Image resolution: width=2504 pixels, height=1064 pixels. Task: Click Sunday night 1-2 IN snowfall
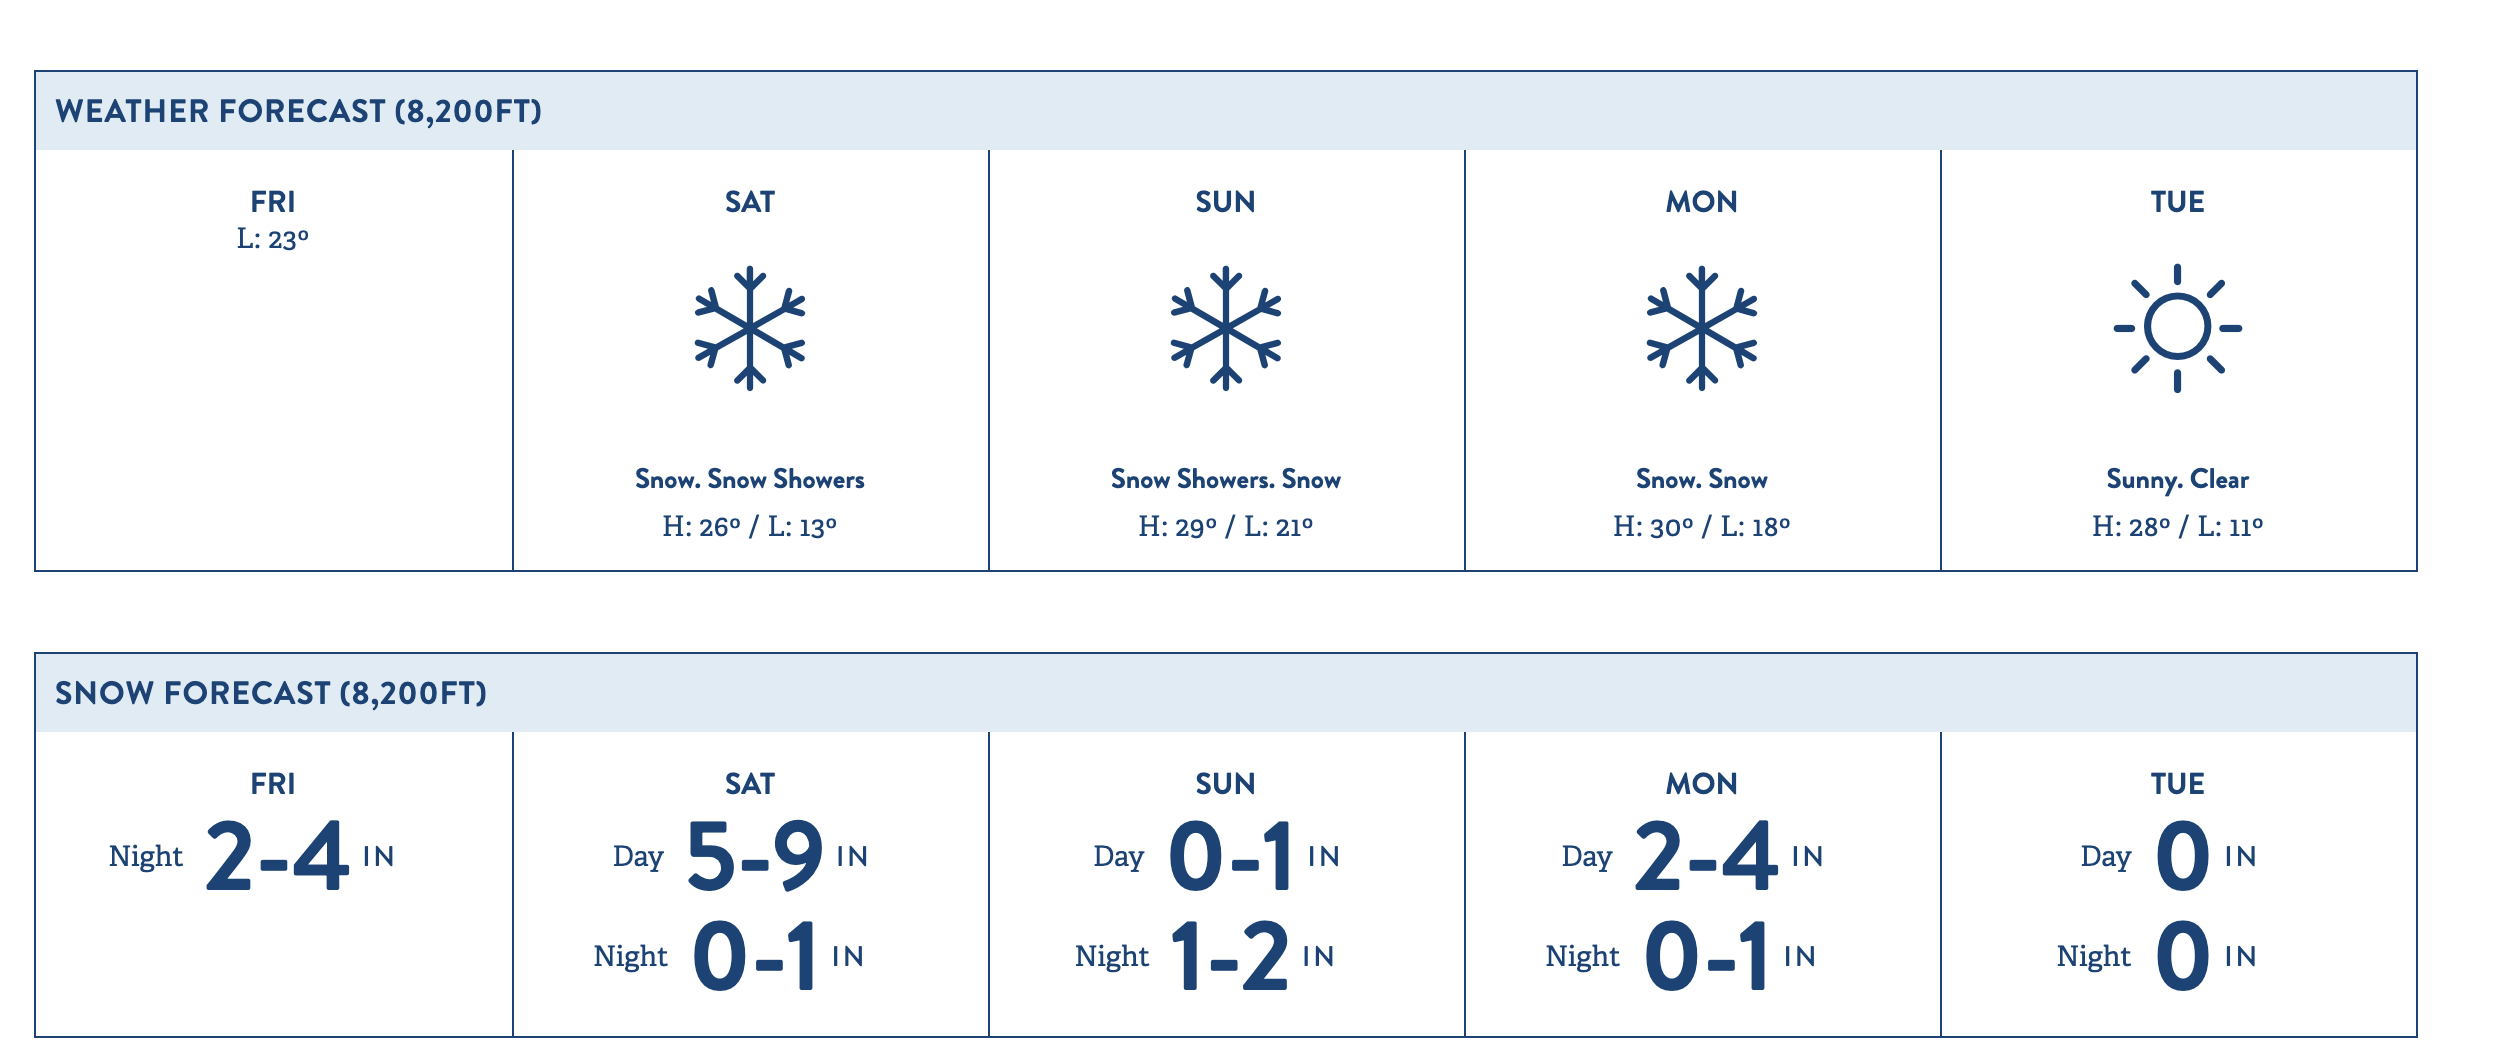click(x=1205, y=956)
